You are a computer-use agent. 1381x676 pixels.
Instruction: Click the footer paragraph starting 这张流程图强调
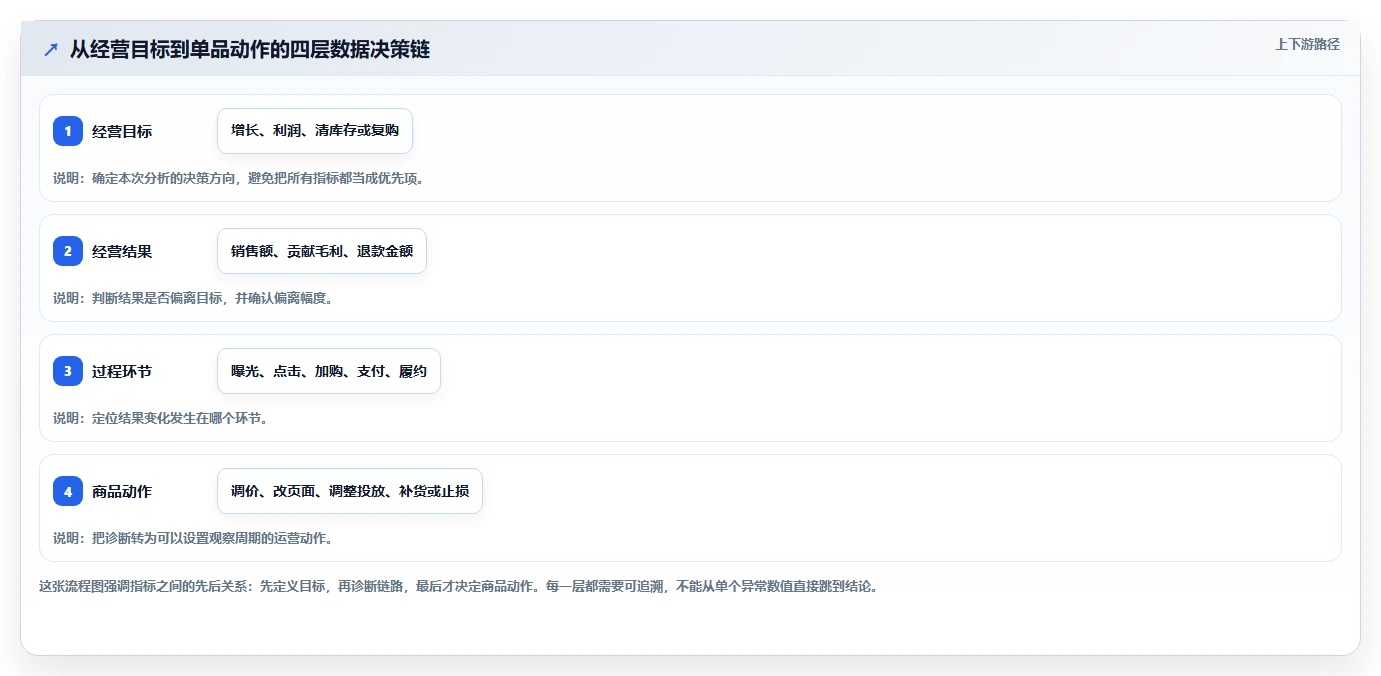click(458, 586)
